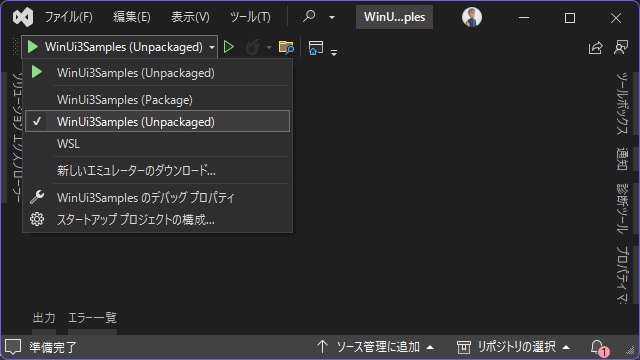Open the ソリューション エクスプローラー side tab
The height and width of the screenshot is (360, 640).
[17, 138]
